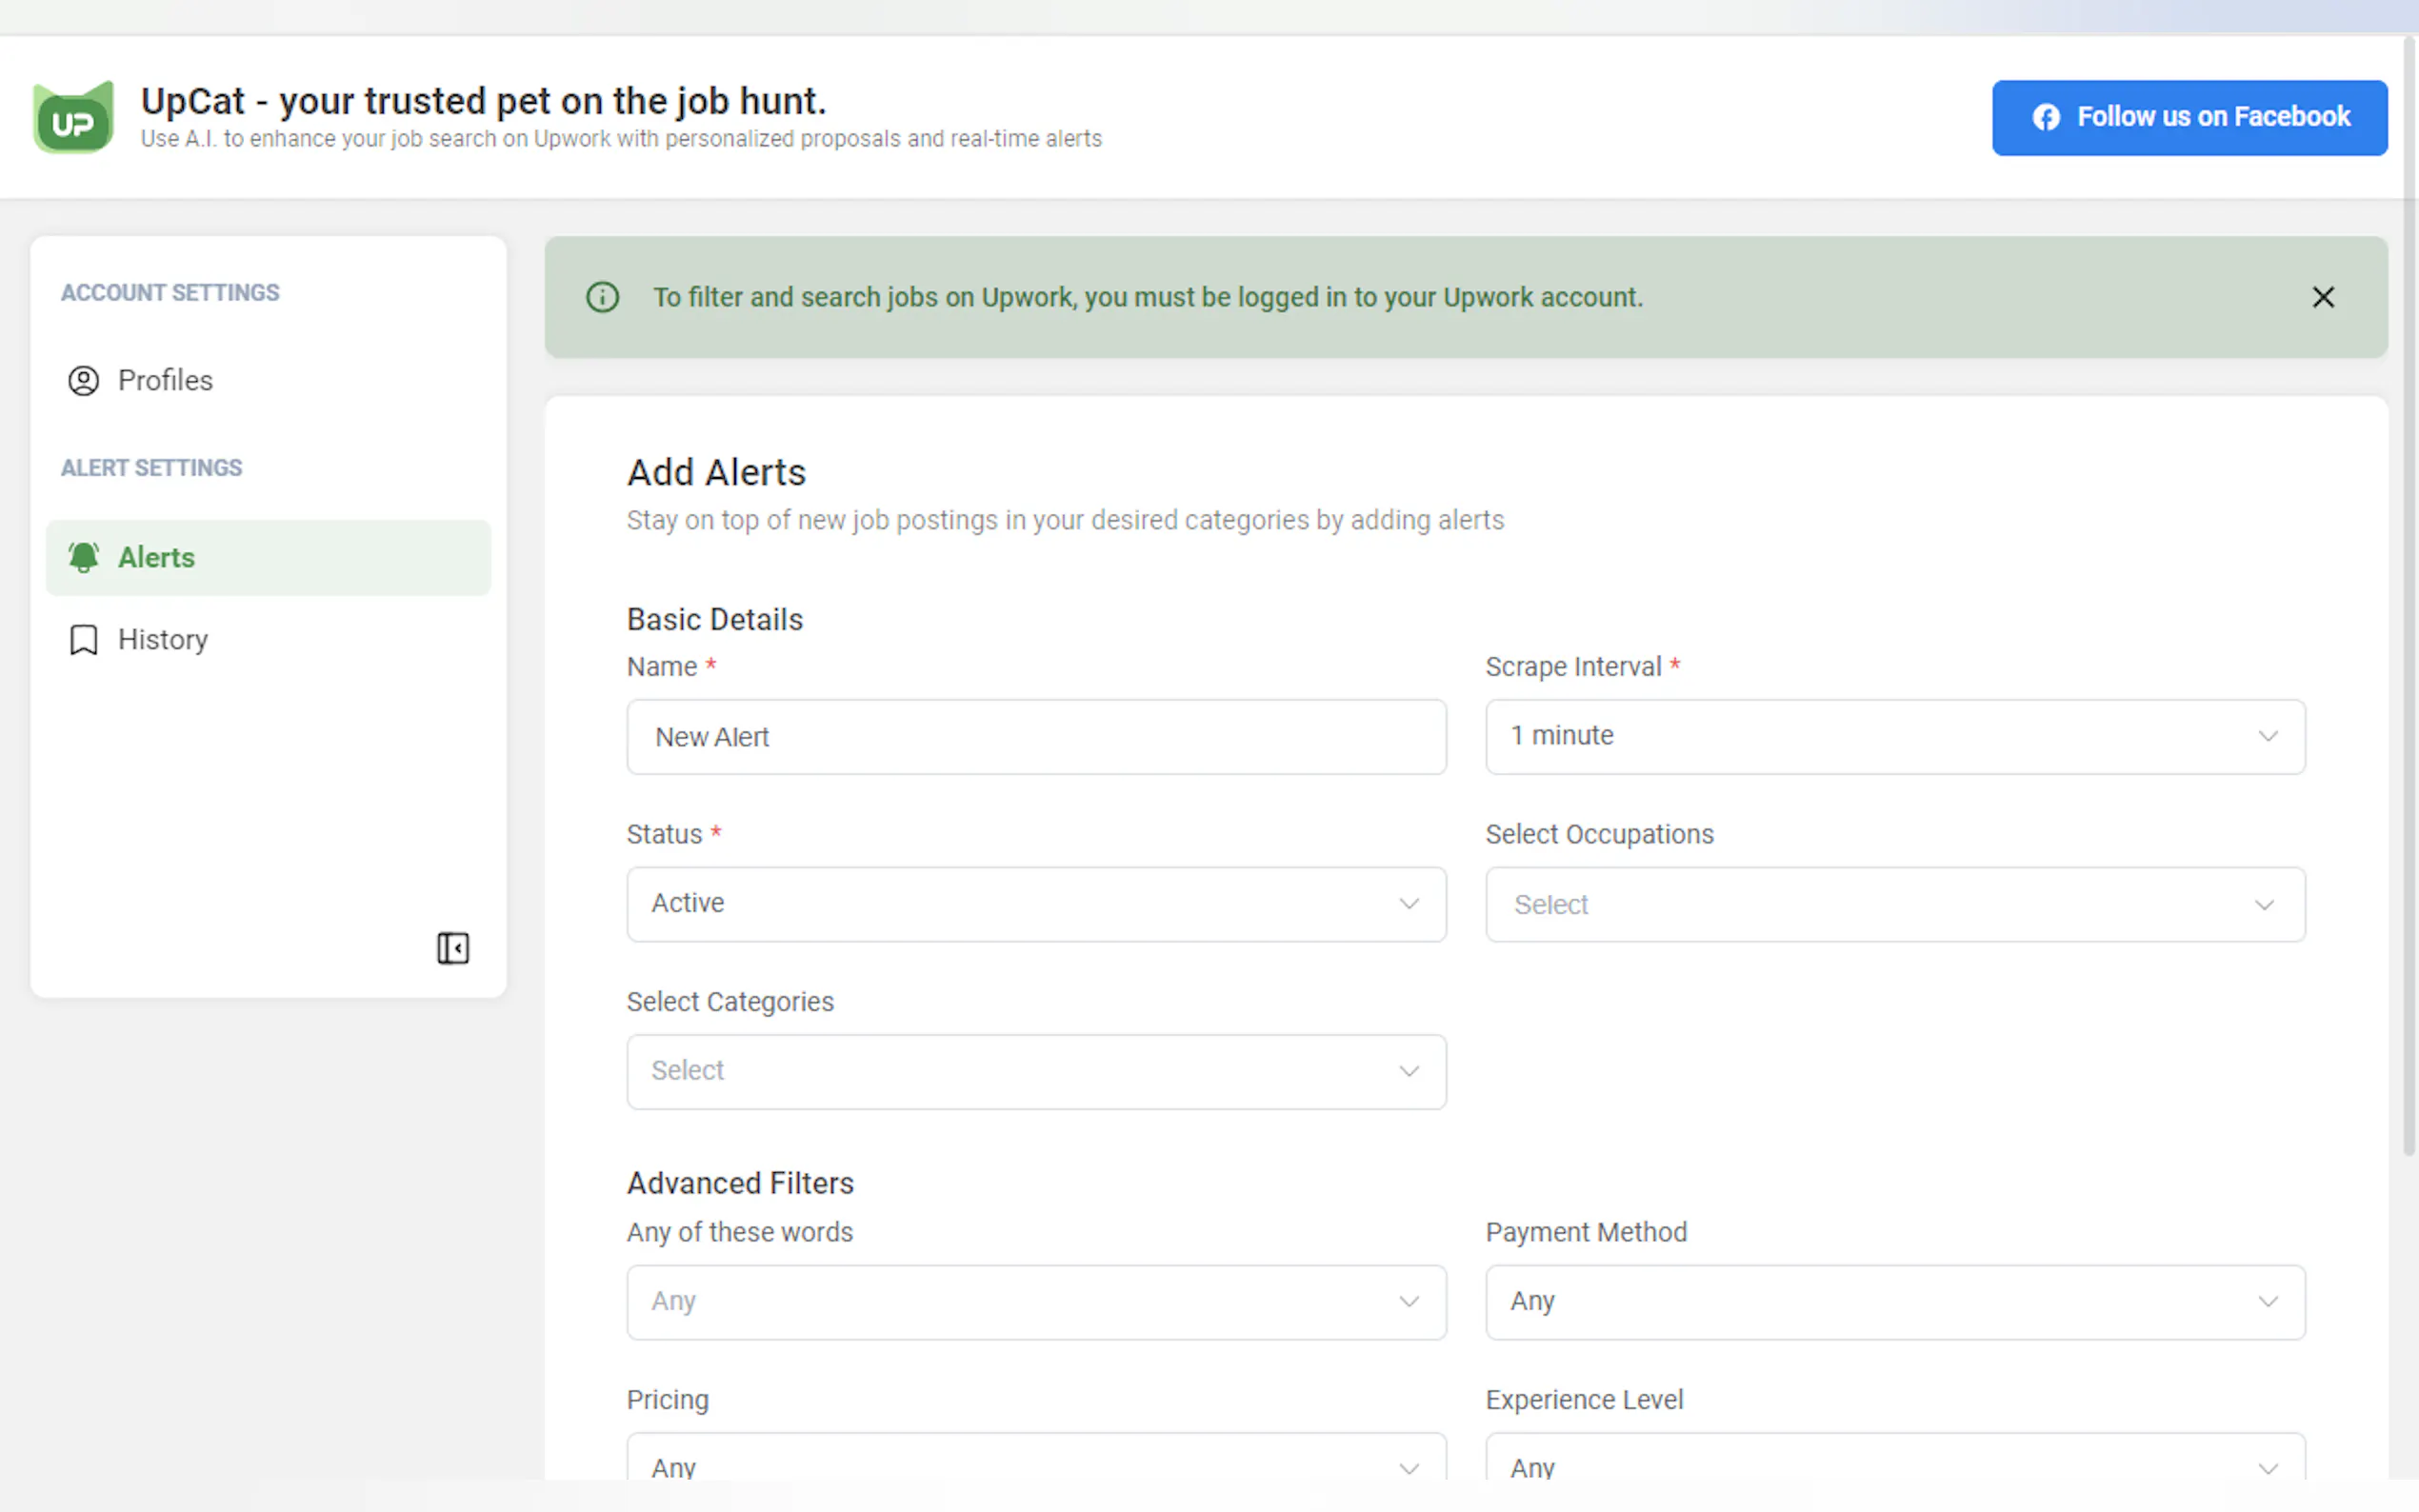Click the page vertical scrollbar
The image size is (2419, 1512).
pos(2409,600)
